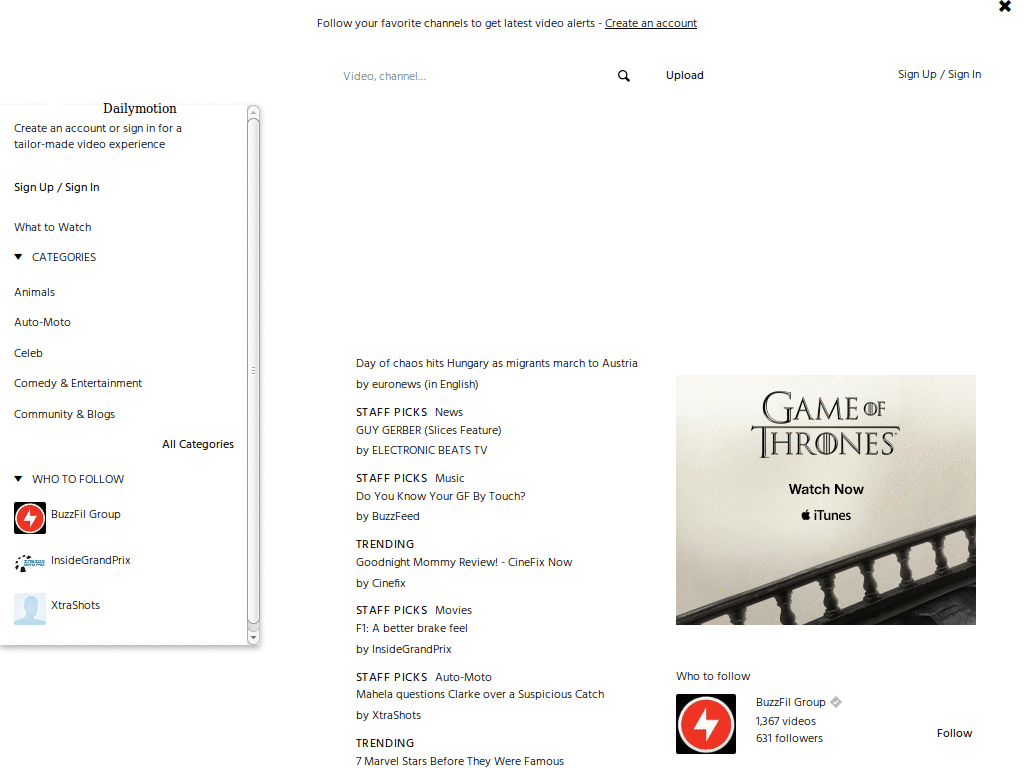Click the Game of Thrones iTunes ad
1024x768 pixels.
tap(825, 500)
